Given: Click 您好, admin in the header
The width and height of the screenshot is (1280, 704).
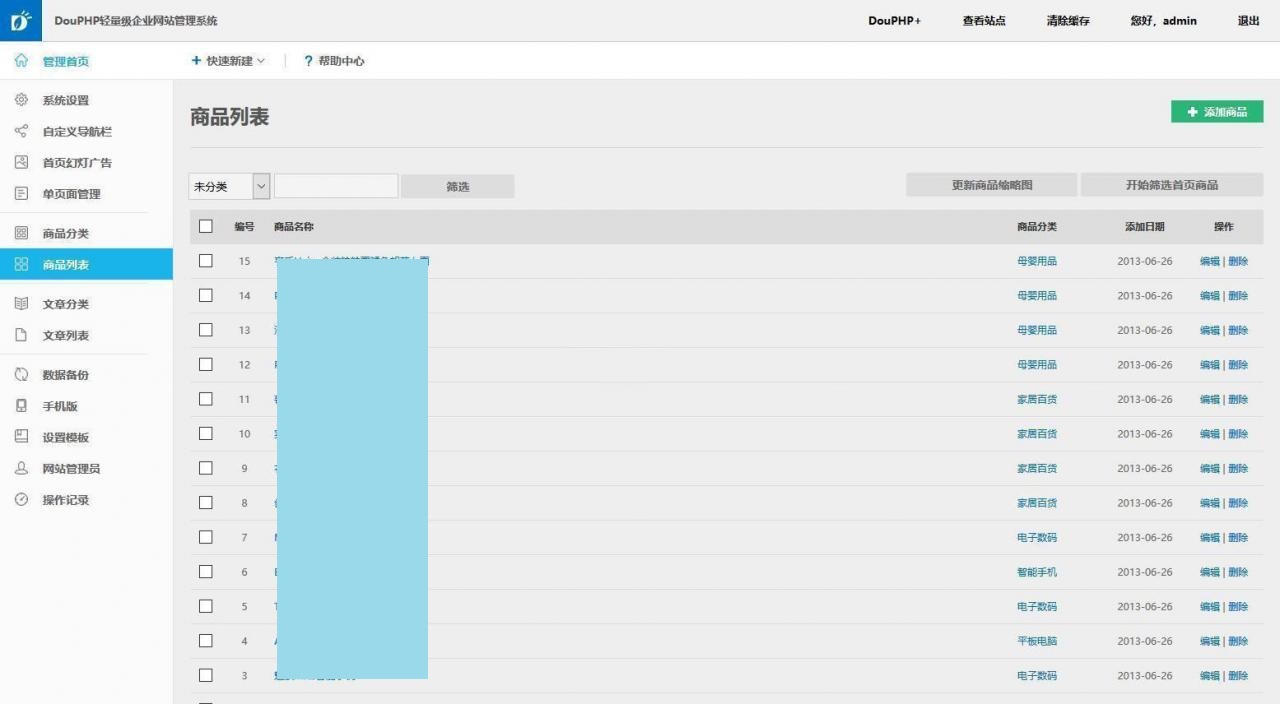Looking at the screenshot, I should 1163,20.
